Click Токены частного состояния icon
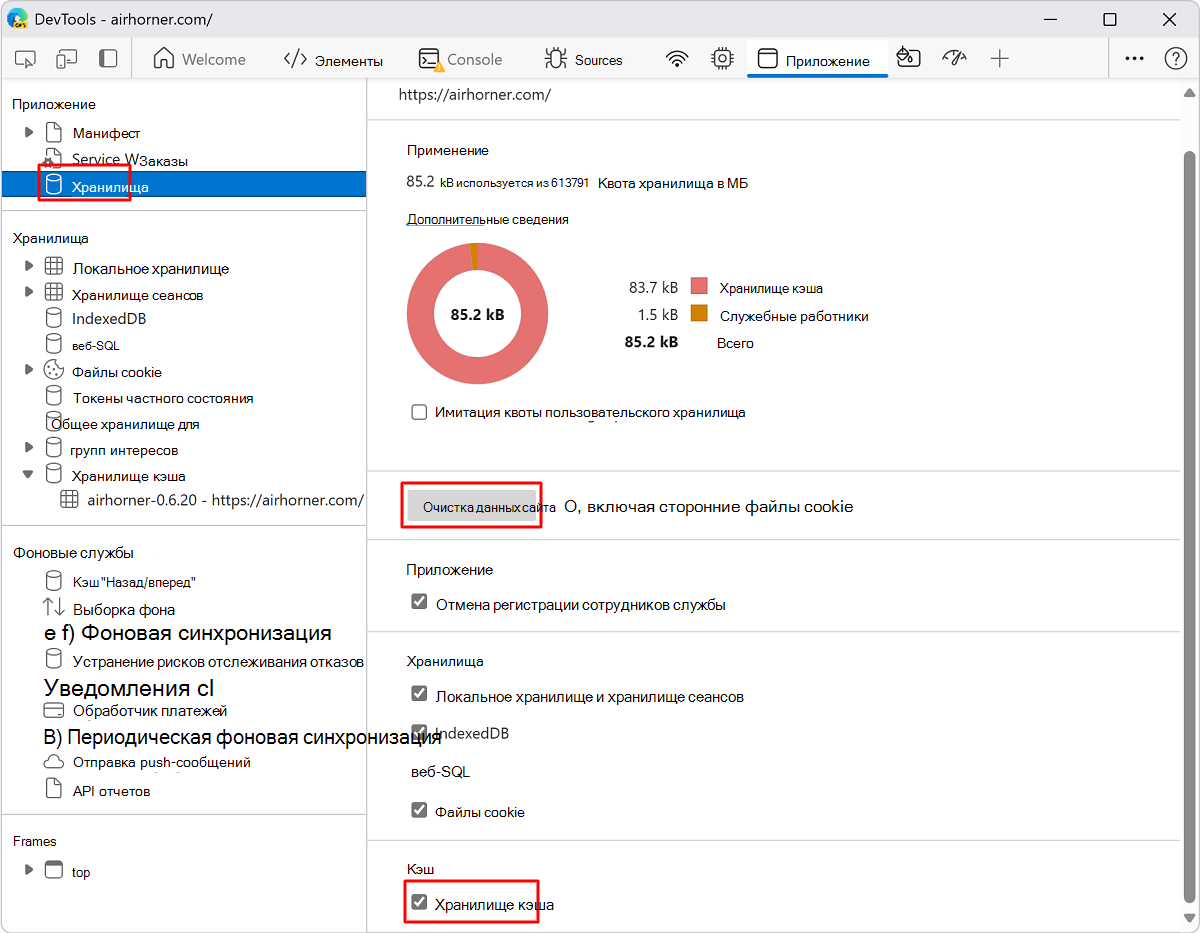1200x933 pixels. (54, 397)
